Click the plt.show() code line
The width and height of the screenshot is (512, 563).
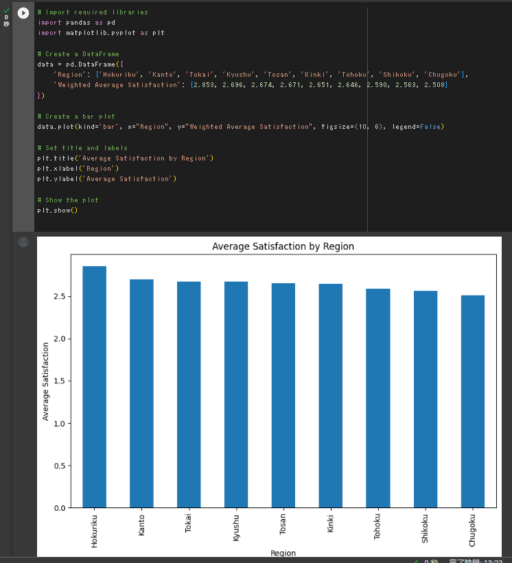57,210
